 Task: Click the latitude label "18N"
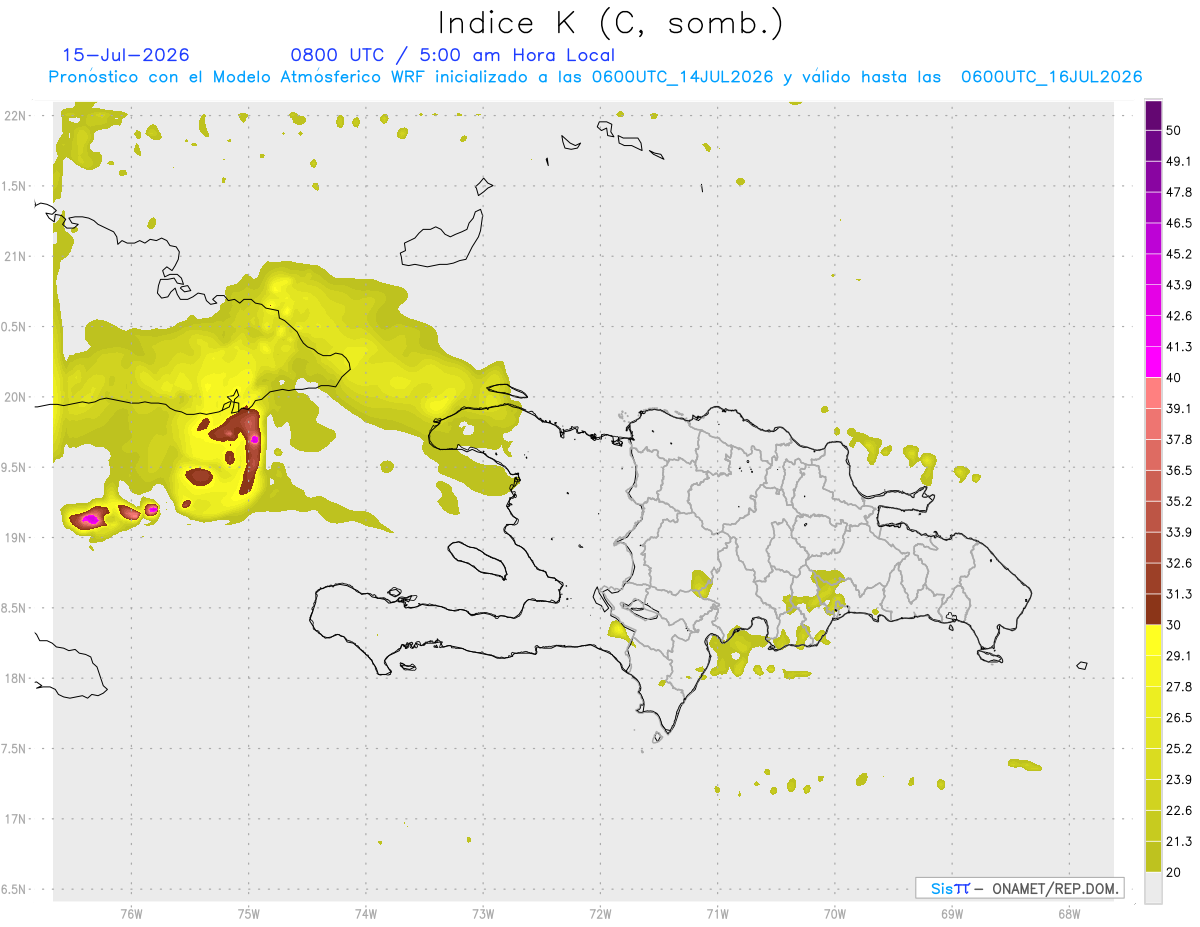coord(17,679)
